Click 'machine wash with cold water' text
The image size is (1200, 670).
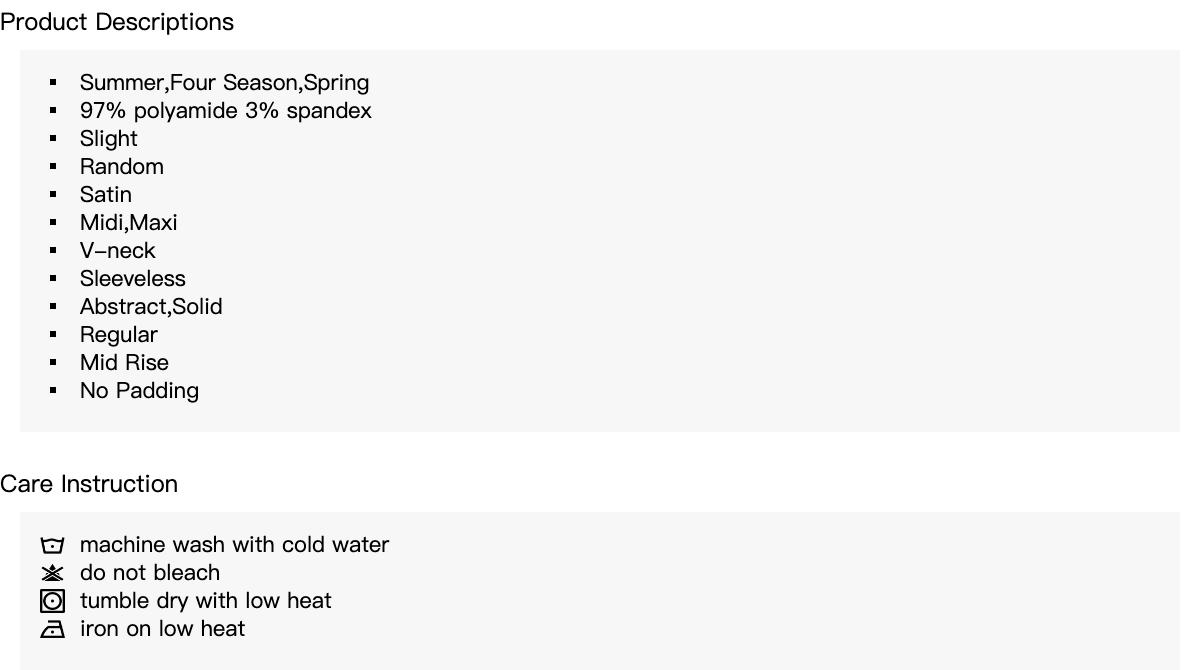pyautogui.click(x=234, y=545)
